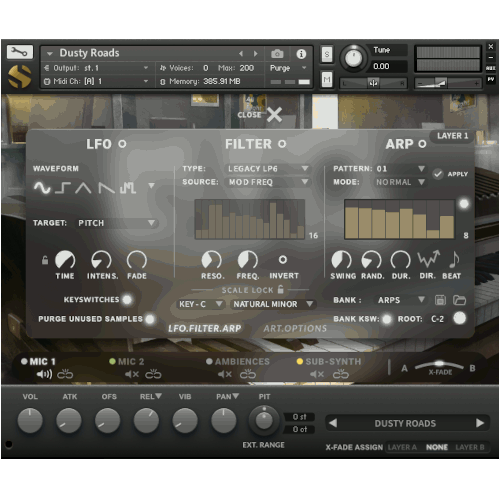Open the LFO TARGET PITCH dropdown
Screen dimensions: 500x500
(x=117, y=223)
